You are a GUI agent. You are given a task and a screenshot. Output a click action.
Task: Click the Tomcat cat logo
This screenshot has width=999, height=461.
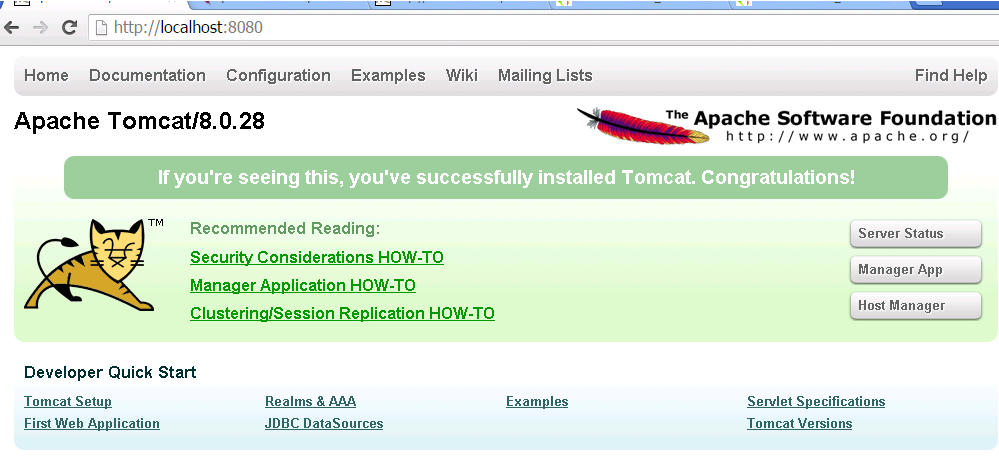(93, 264)
